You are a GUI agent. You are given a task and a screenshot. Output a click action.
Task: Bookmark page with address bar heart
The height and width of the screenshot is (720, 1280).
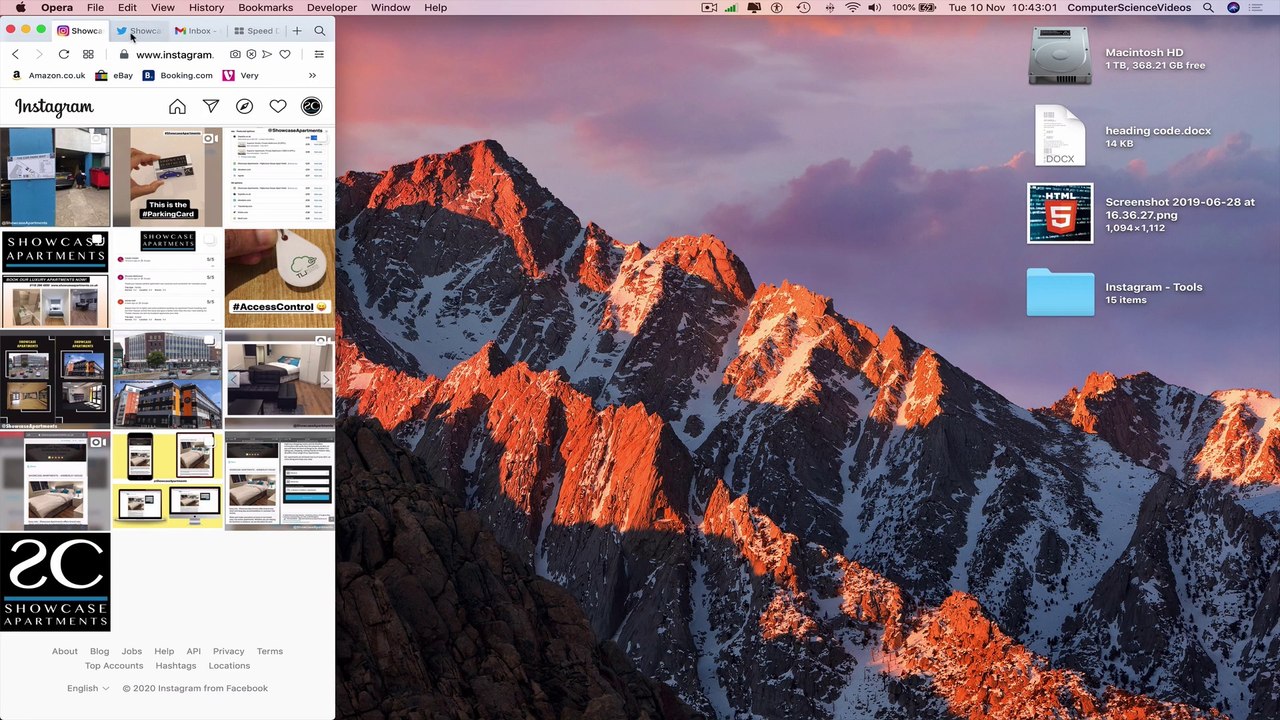point(285,54)
